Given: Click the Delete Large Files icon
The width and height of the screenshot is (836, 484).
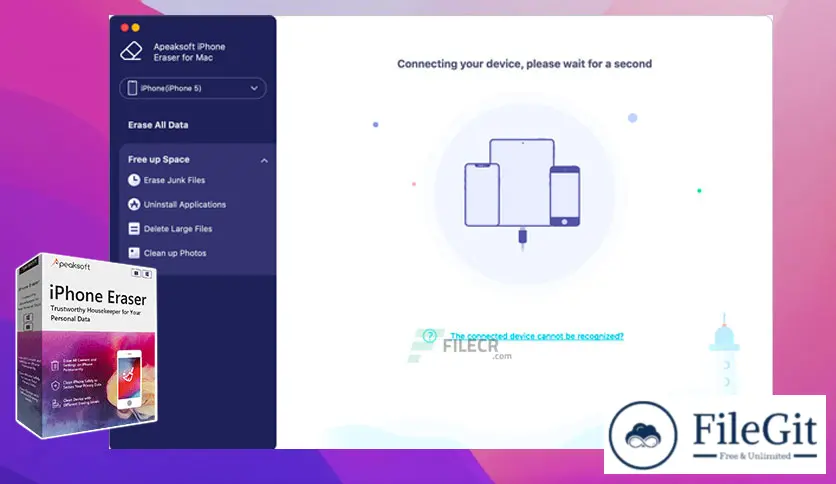Looking at the screenshot, I should click(x=134, y=229).
